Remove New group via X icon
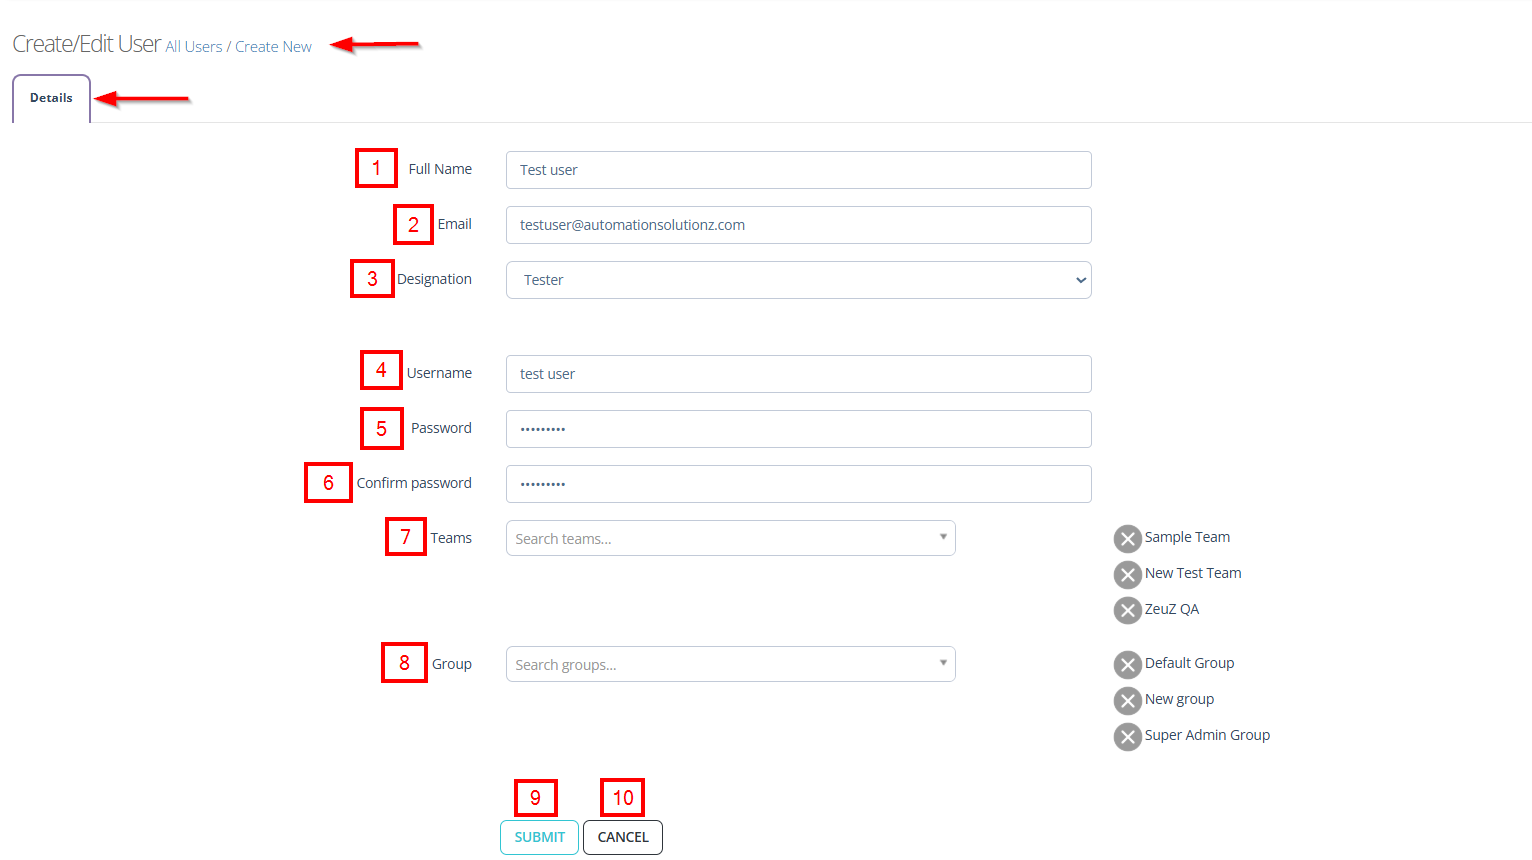 point(1127,701)
